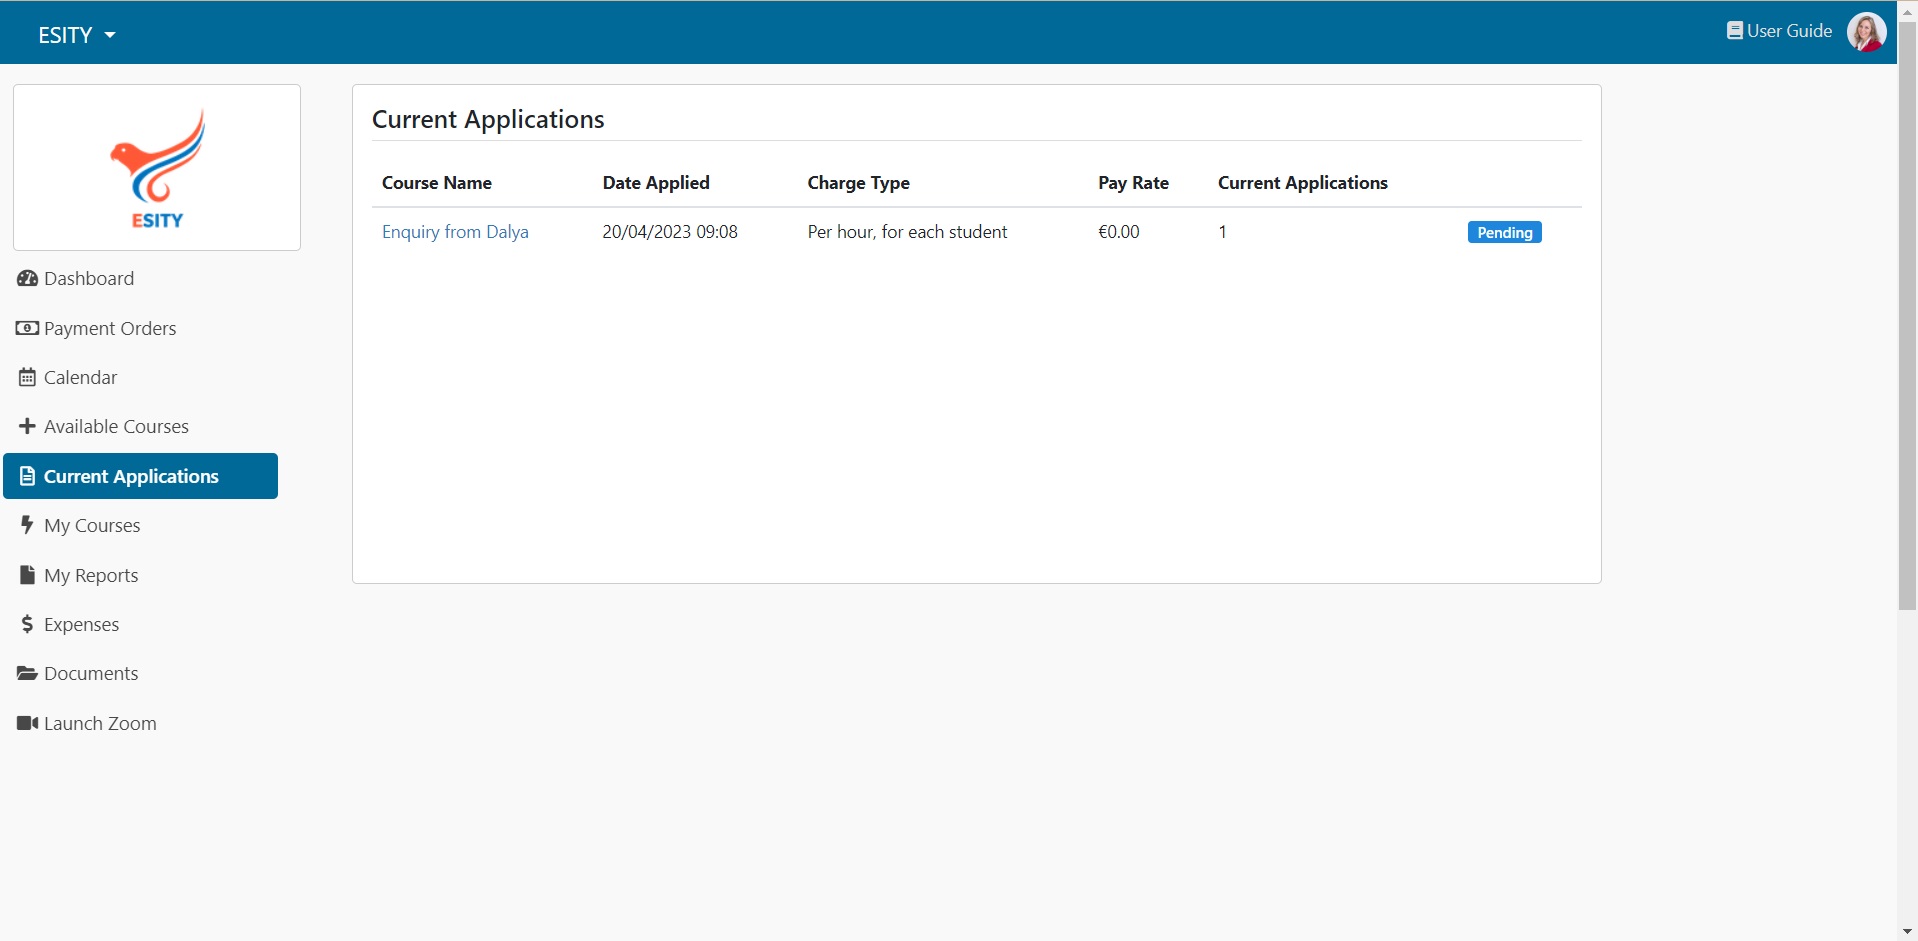
Task: Click 'Per hour, for each student' cell
Action: point(907,232)
